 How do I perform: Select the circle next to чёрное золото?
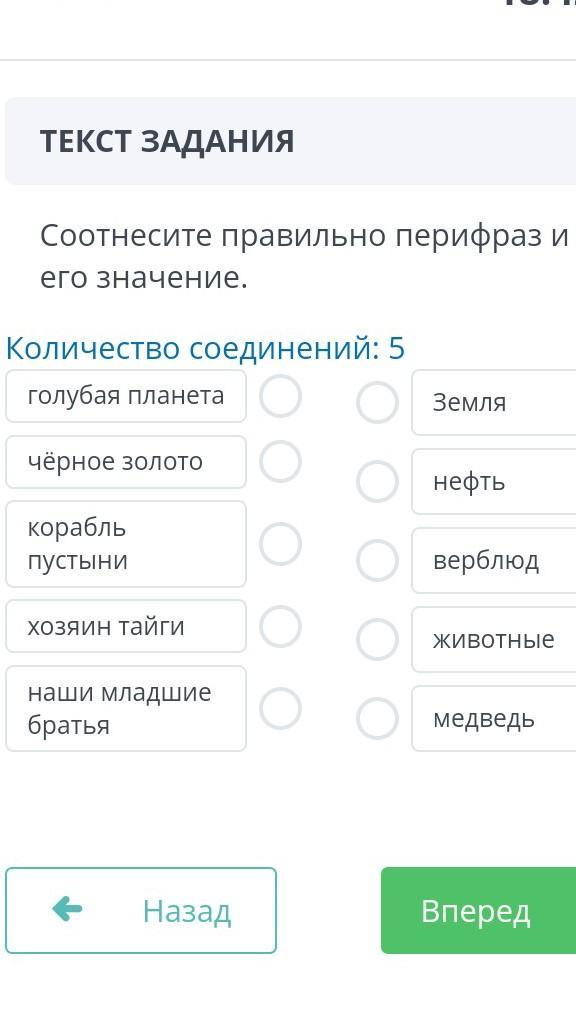[280, 462]
